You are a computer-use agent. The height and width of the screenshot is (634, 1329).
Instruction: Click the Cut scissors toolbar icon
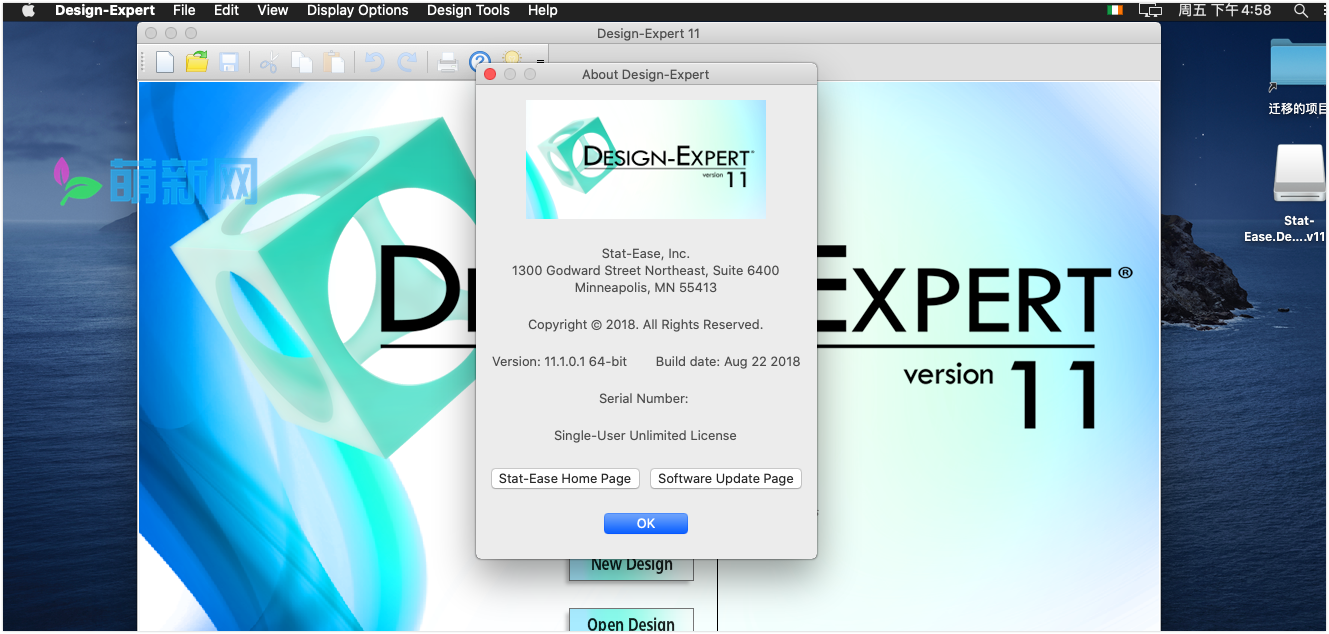pyautogui.click(x=268, y=63)
